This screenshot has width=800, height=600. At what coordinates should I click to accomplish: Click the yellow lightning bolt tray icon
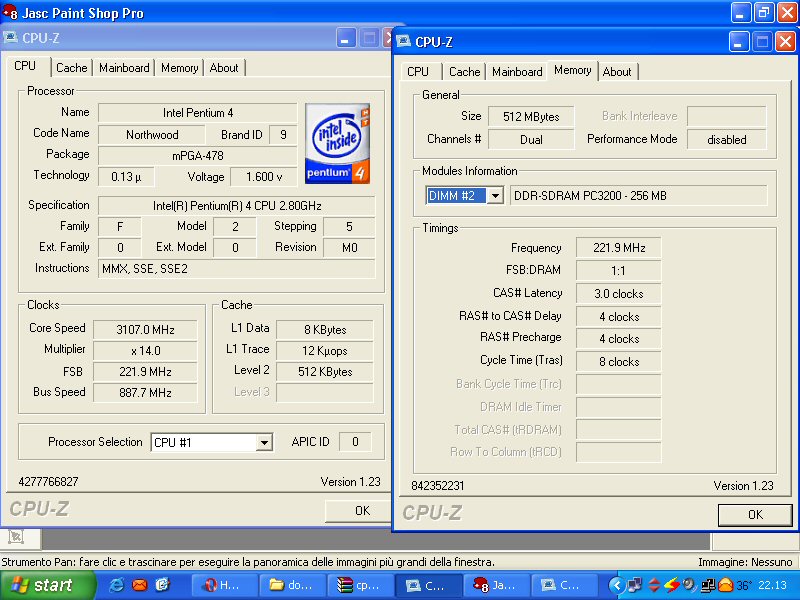(x=672, y=585)
